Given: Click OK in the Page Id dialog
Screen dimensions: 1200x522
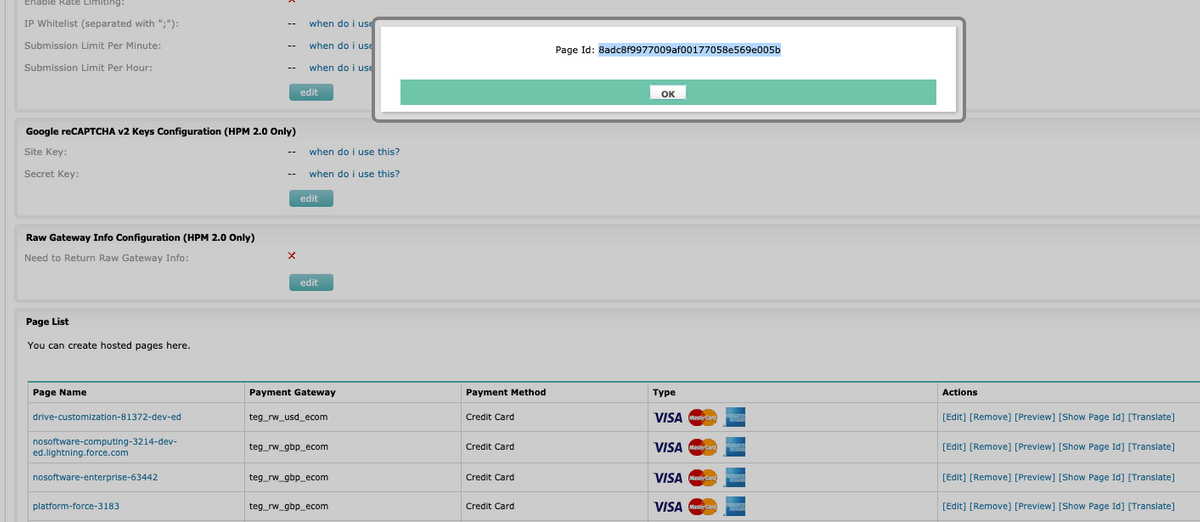Looking at the screenshot, I should (667, 93).
